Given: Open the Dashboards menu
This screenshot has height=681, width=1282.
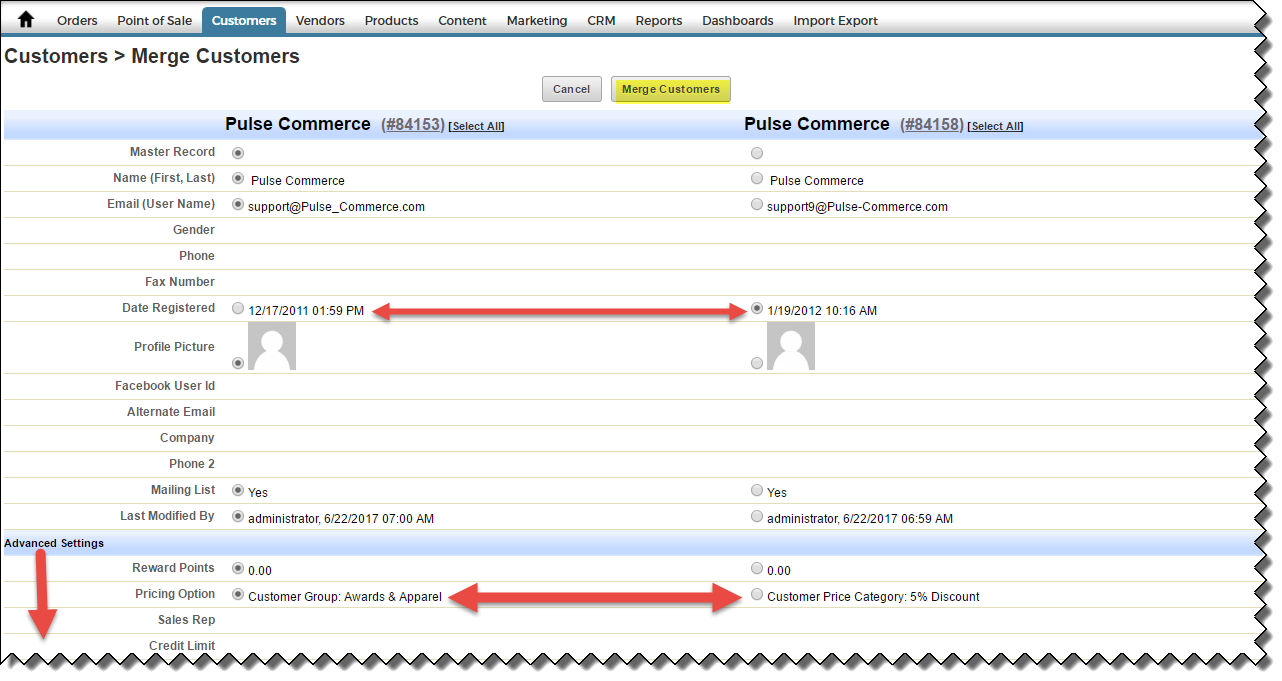Looking at the screenshot, I should coord(737,20).
